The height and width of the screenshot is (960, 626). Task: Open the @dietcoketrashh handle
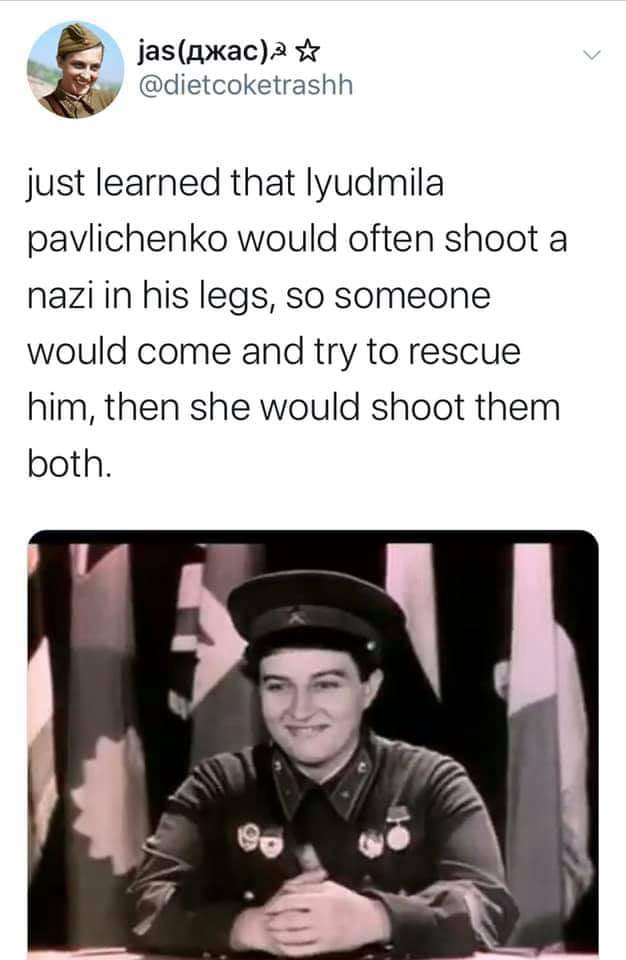tap(246, 85)
